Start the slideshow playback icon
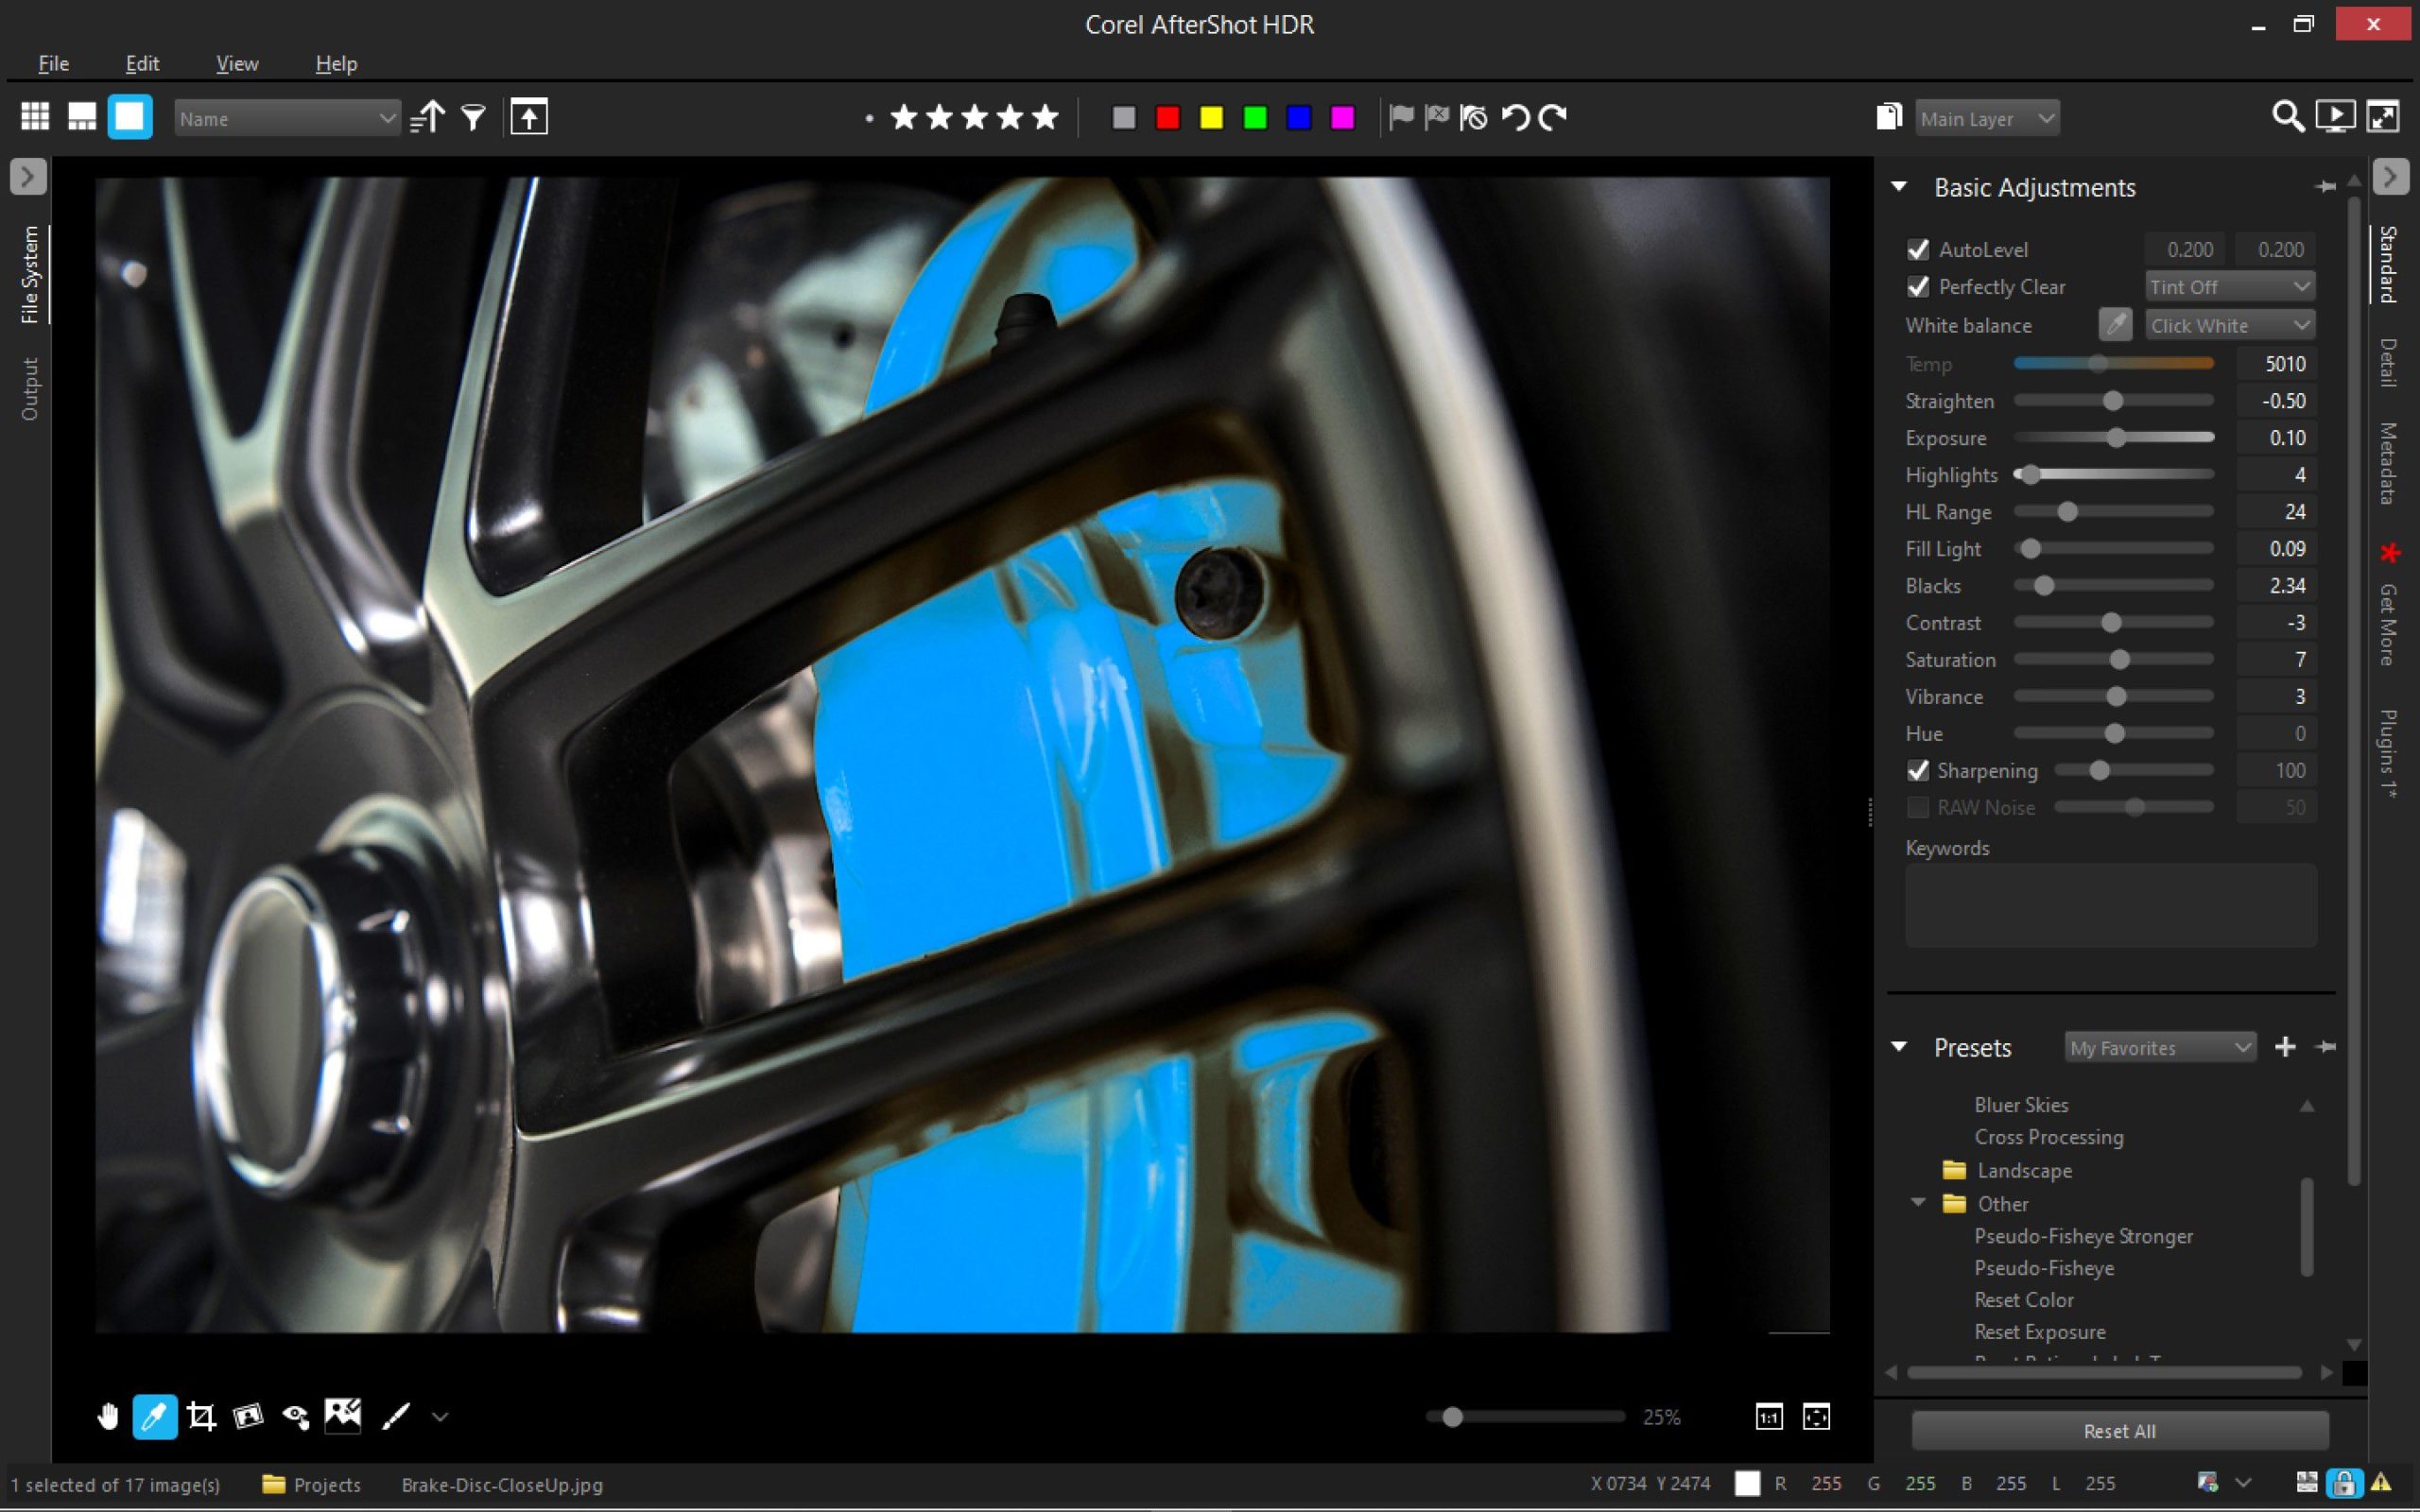The width and height of the screenshot is (2420, 1512). click(2334, 117)
